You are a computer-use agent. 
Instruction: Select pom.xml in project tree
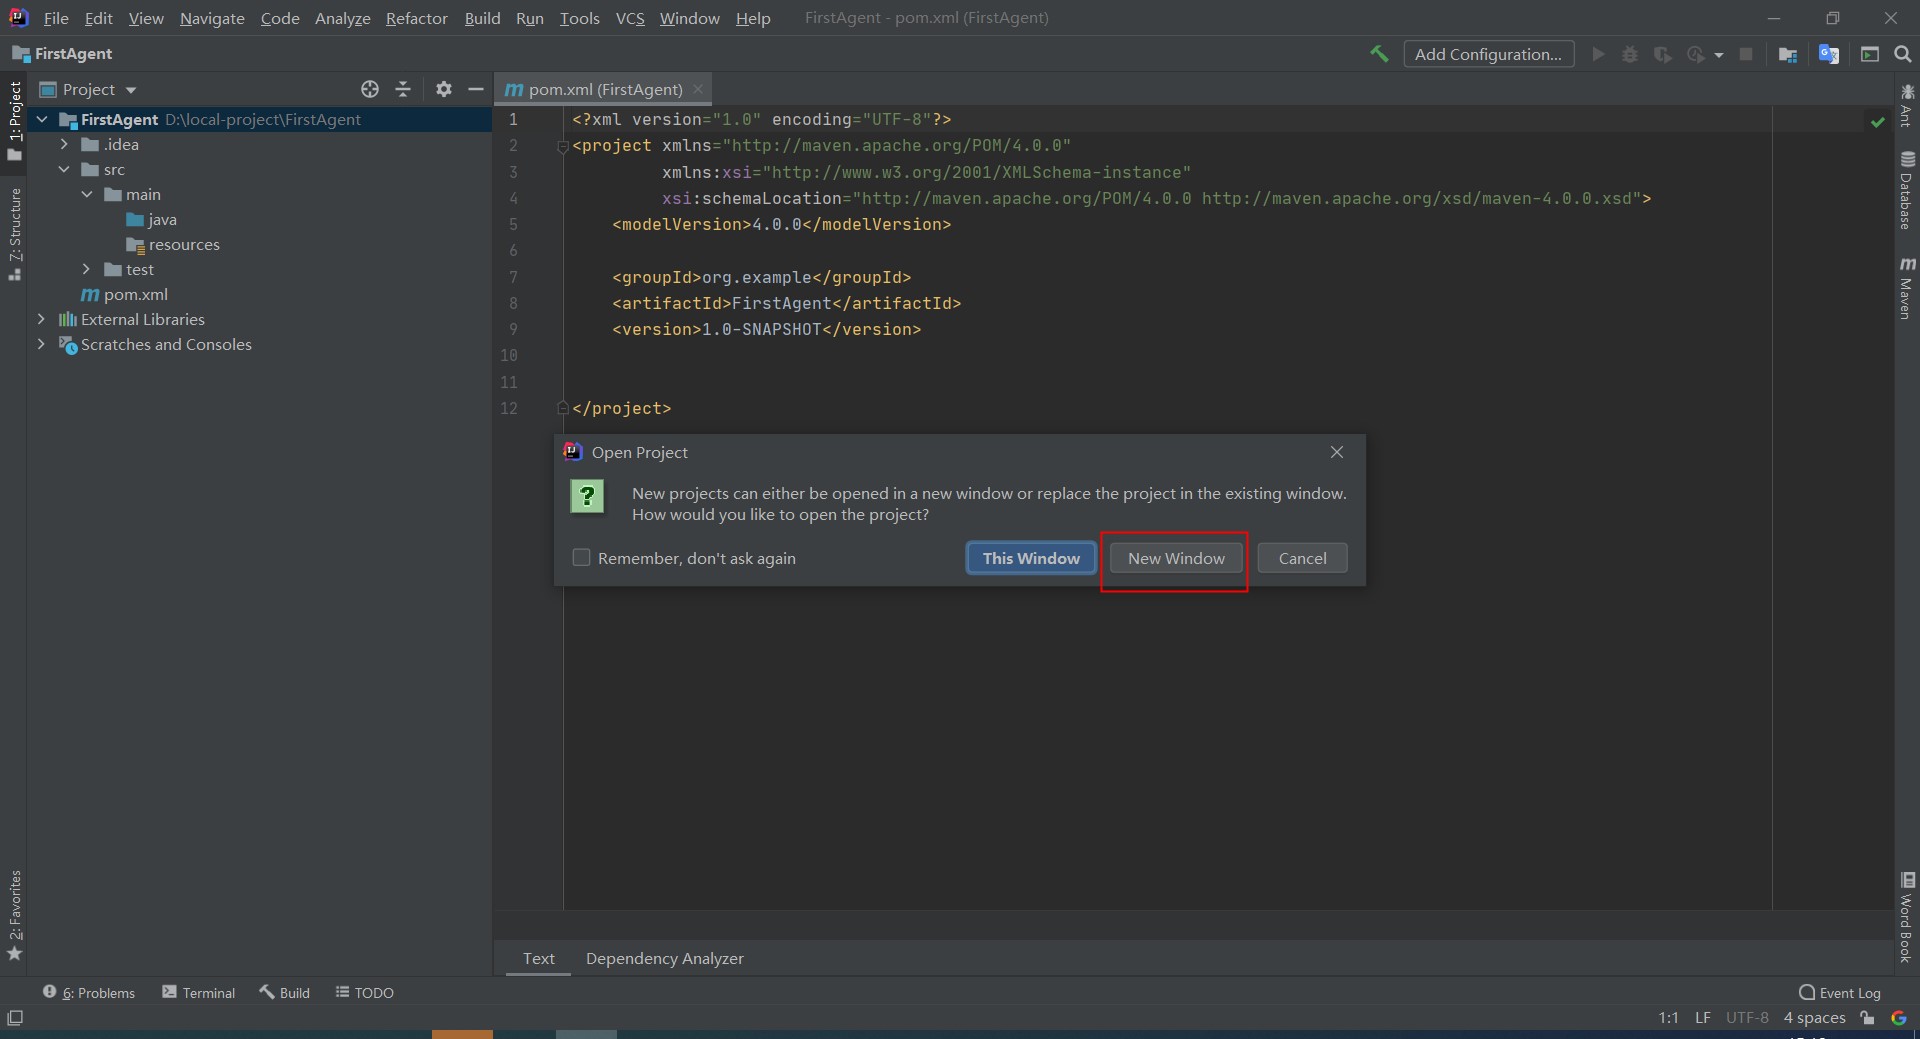(124, 294)
